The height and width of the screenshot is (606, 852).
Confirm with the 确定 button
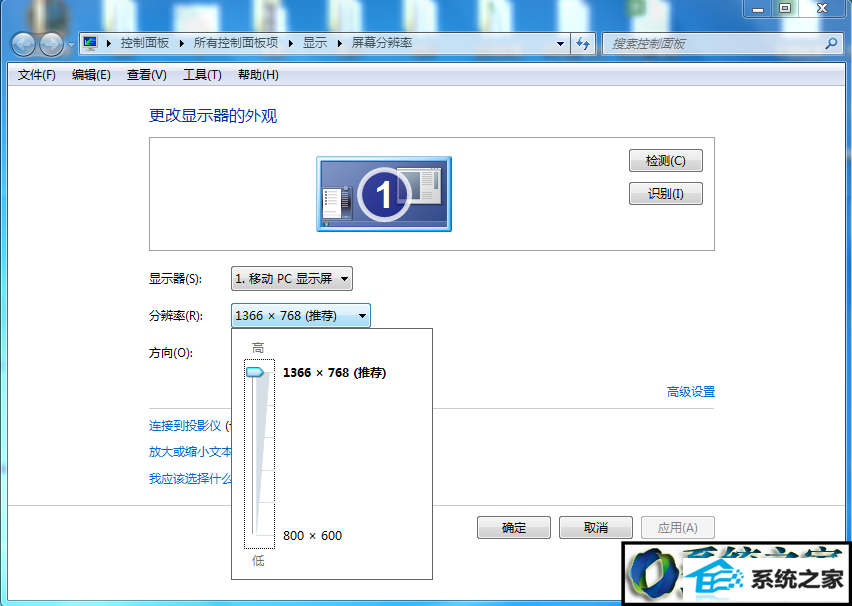tap(514, 527)
